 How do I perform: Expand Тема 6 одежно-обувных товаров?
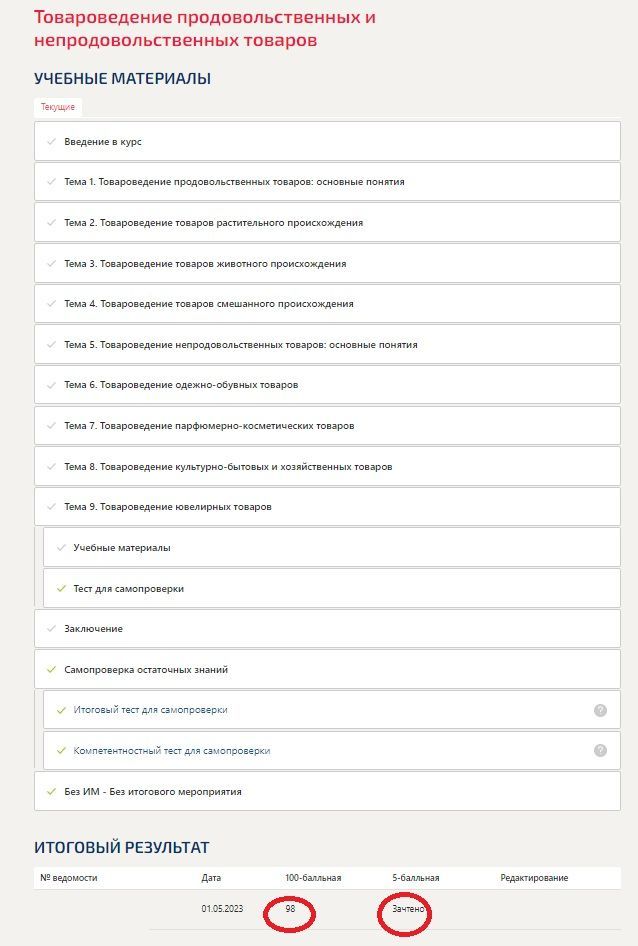click(x=180, y=385)
